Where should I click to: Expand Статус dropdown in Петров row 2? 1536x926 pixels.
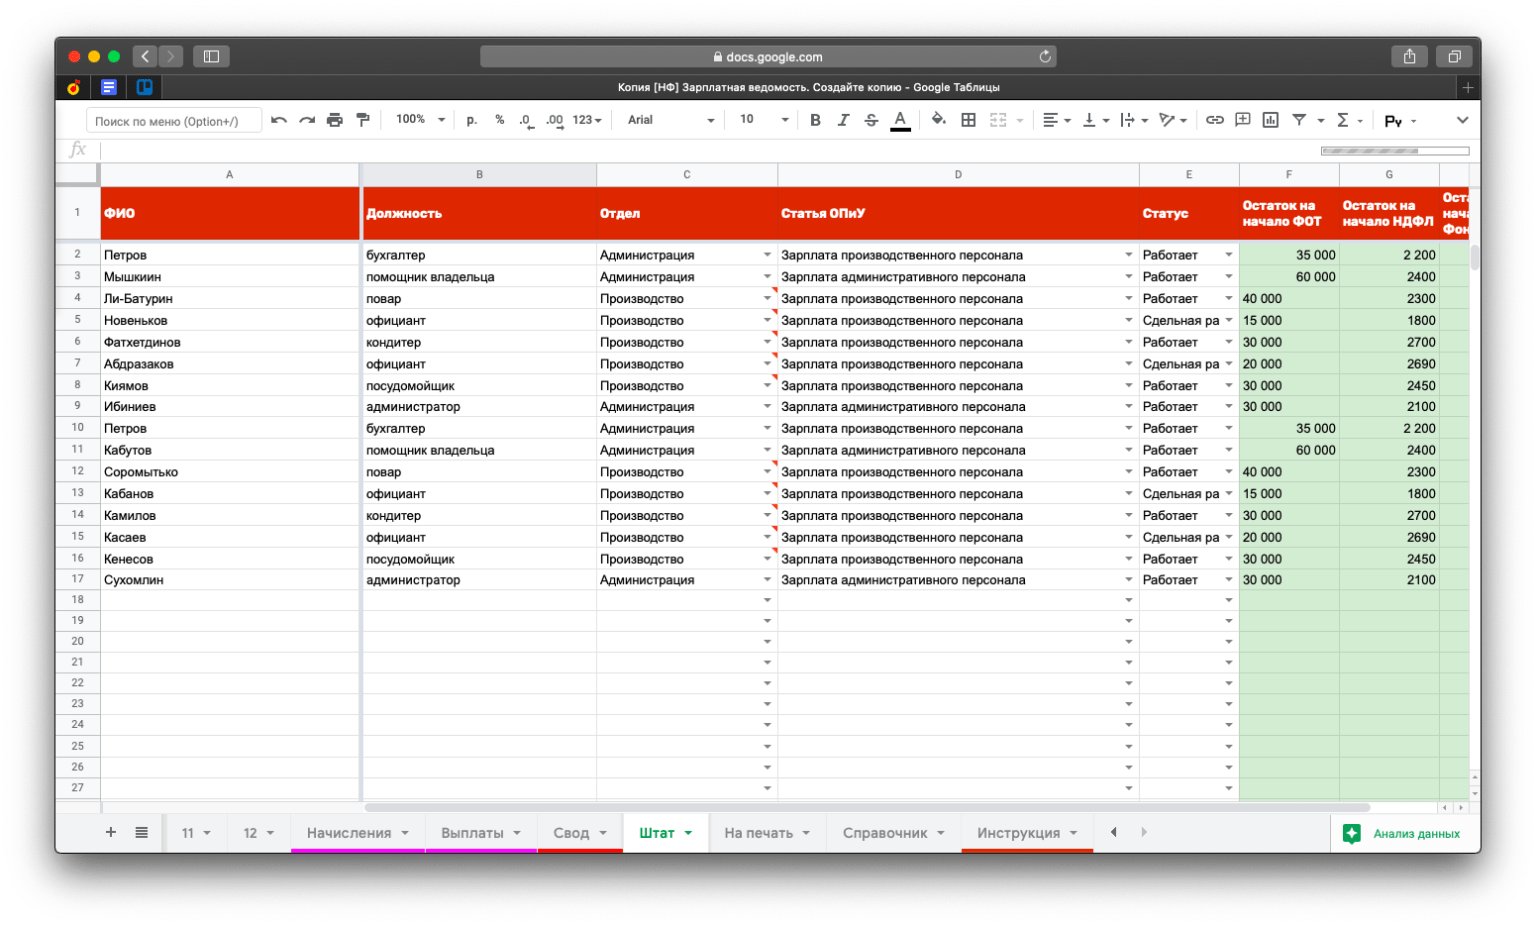[x=1229, y=255]
